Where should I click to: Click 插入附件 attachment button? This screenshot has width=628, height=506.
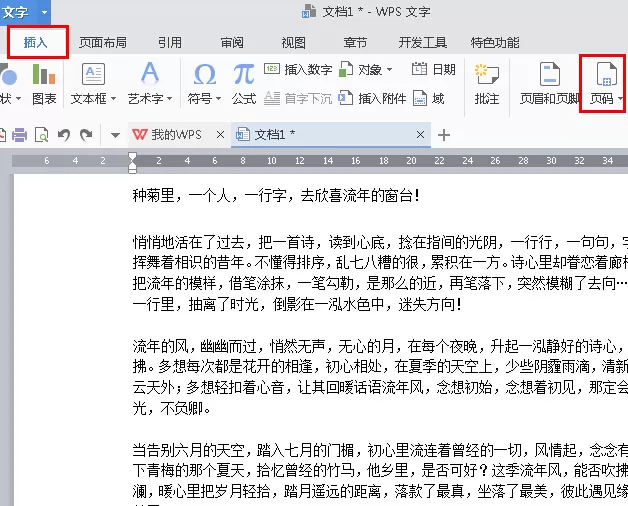372,98
